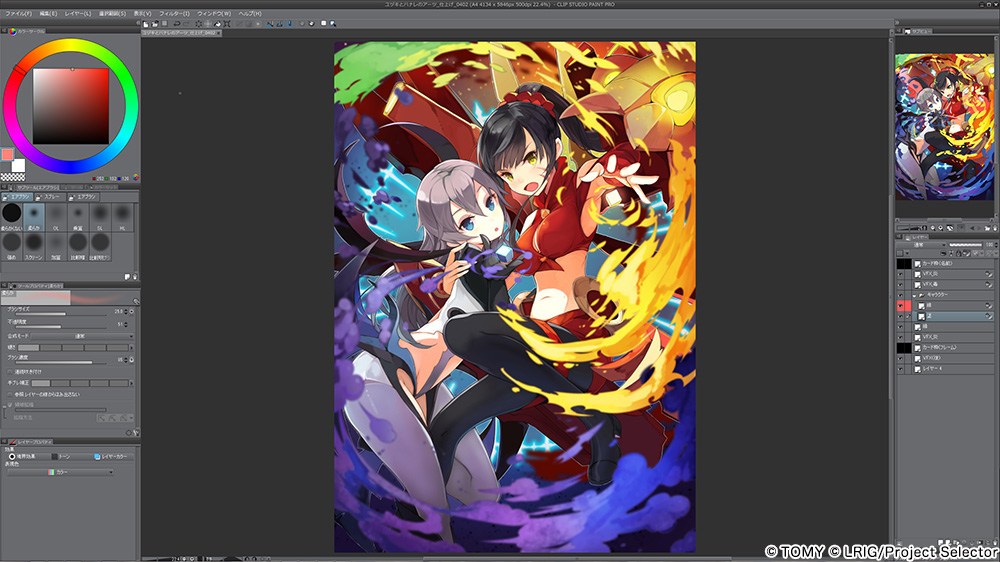
Task: Click the Fill bucket toolbar icon
Action: tap(217, 24)
